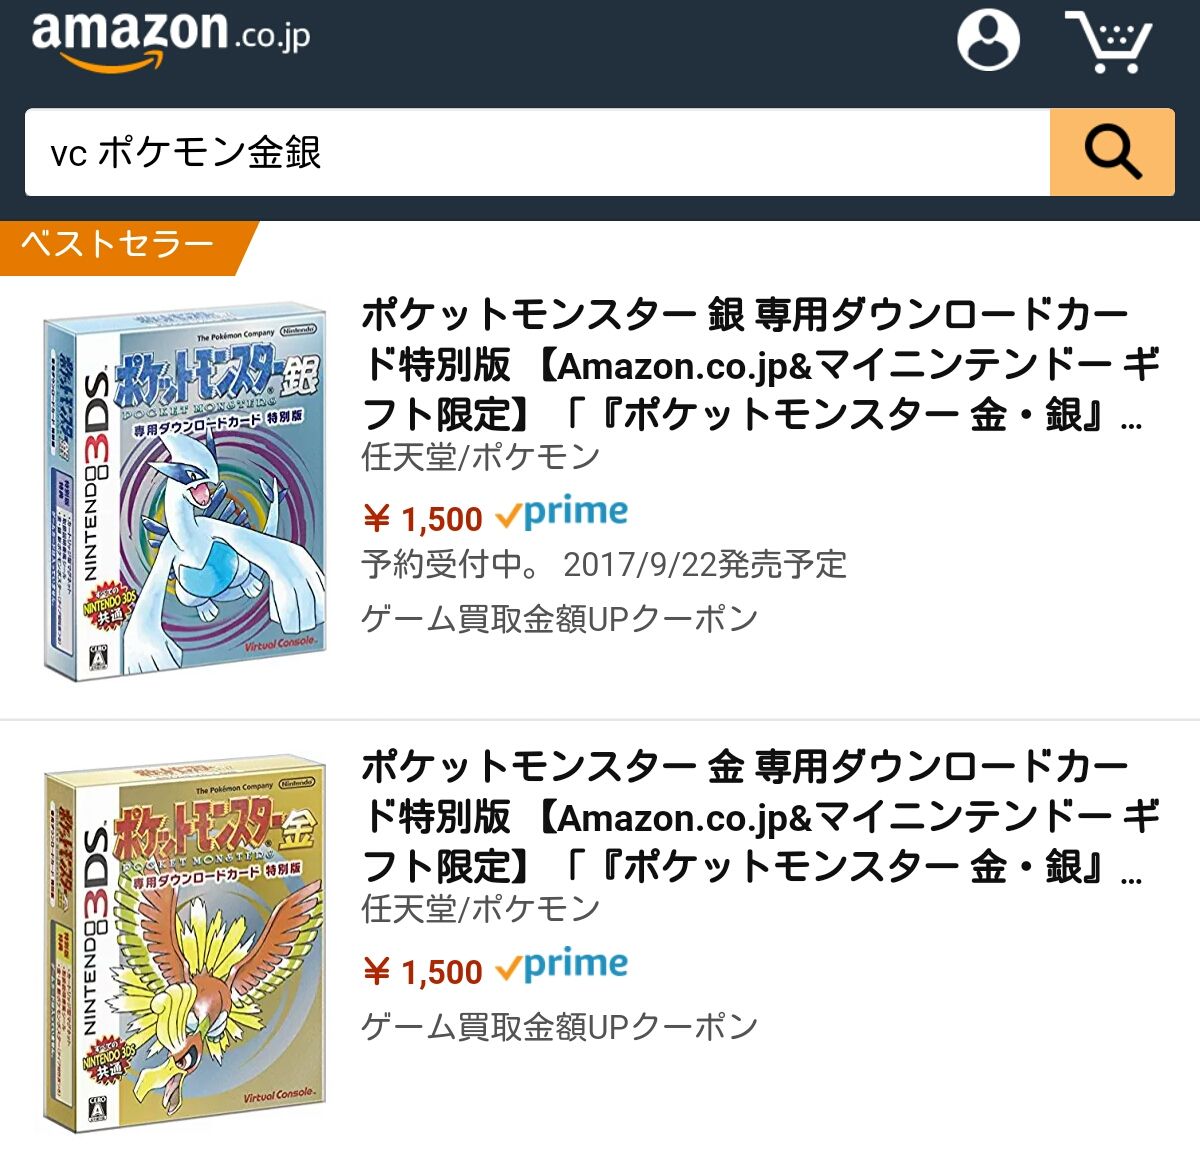Click the ¥1,500 price of Silver version
1200x1161 pixels.
coord(422,518)
